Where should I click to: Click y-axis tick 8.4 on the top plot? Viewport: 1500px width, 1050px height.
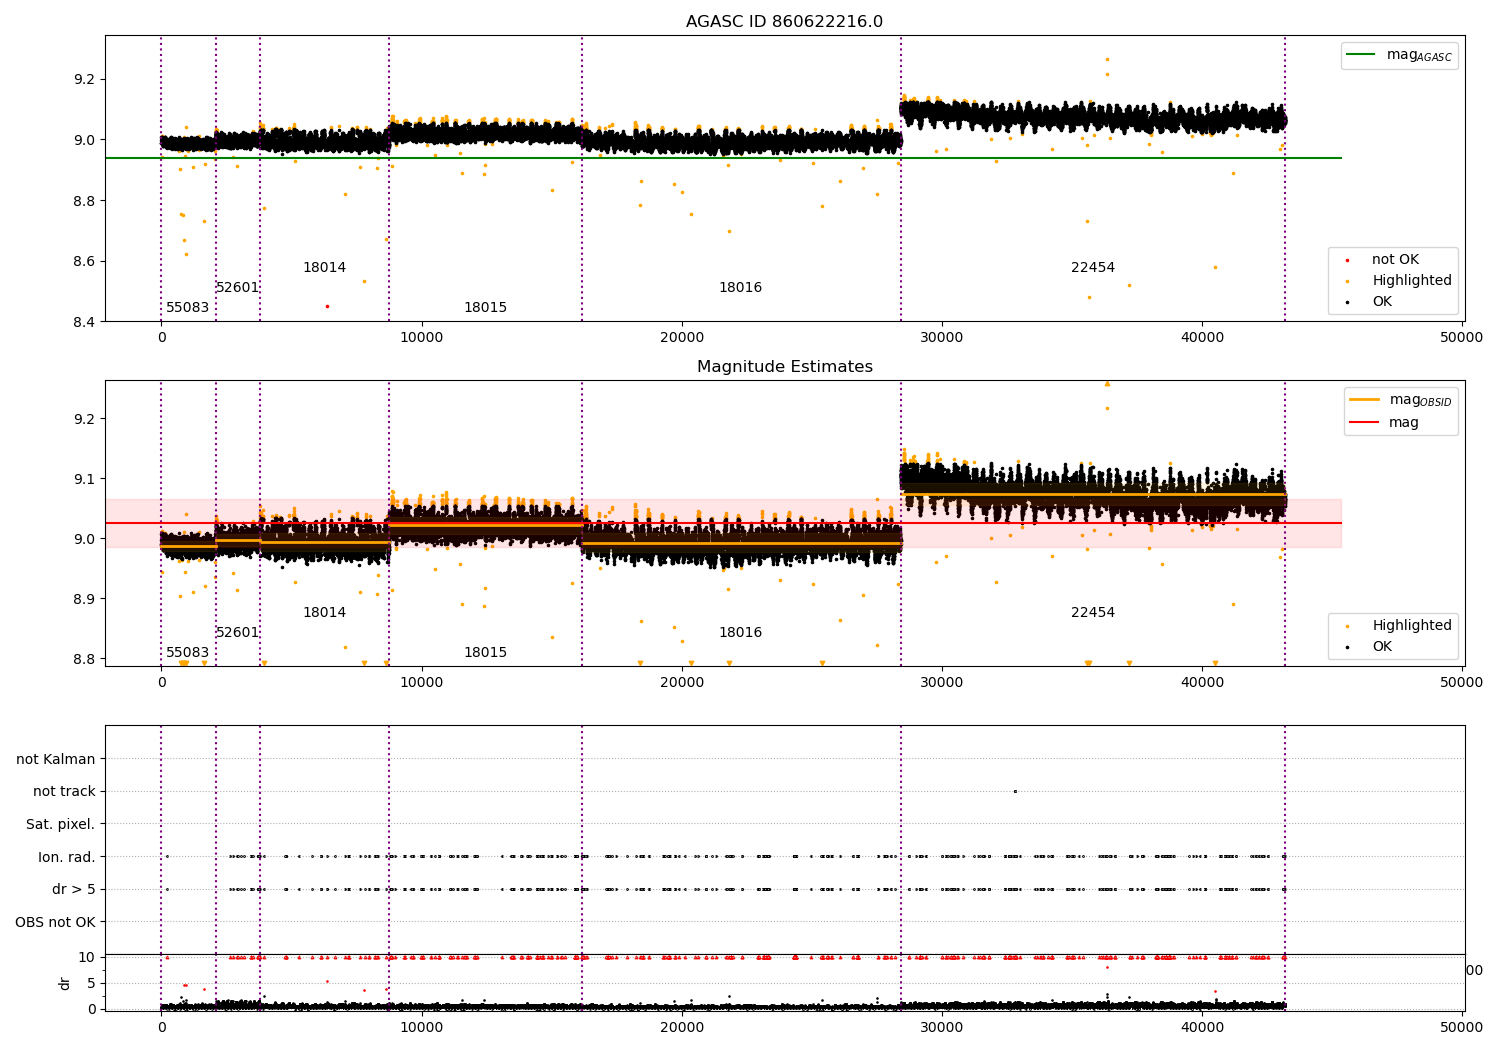pyautogui.click(x=83, y=322)
